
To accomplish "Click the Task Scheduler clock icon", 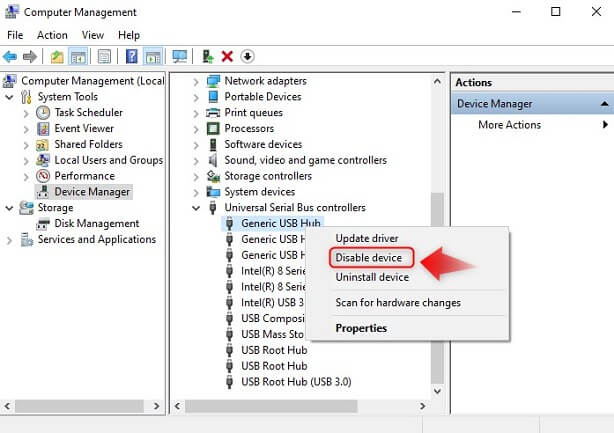I will point(43,113).
